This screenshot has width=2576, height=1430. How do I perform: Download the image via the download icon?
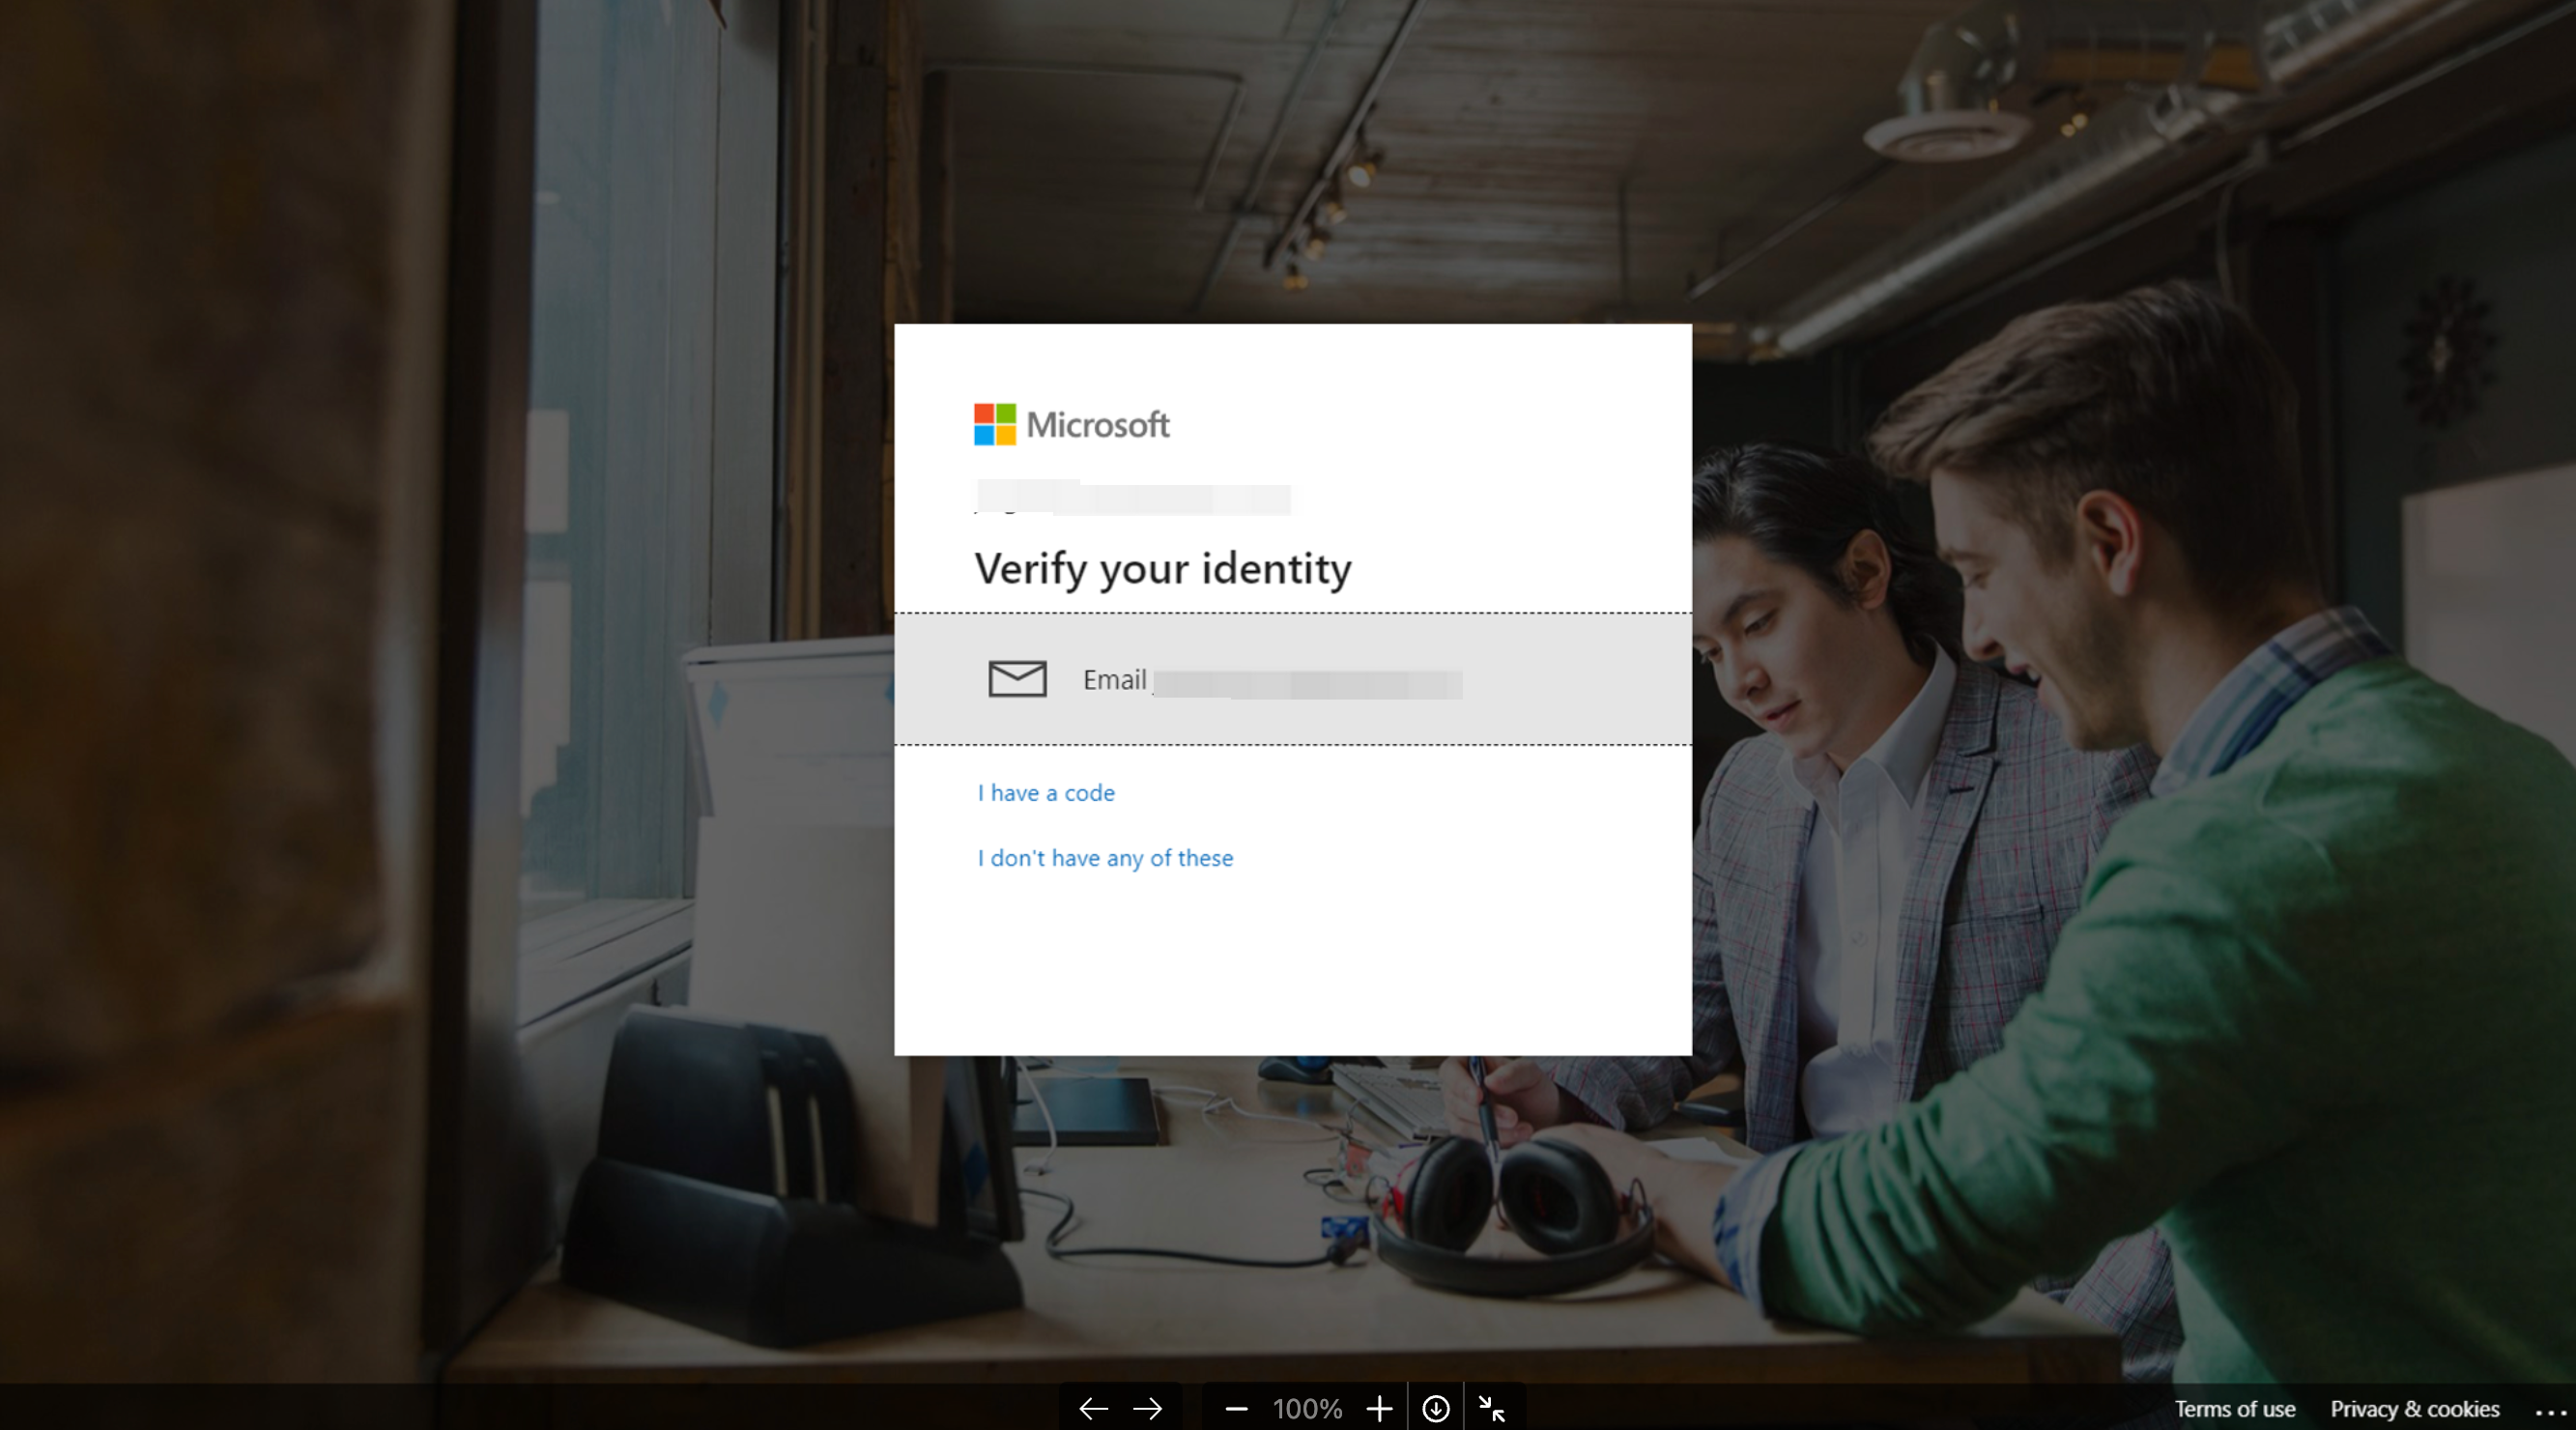click(x=1436, y=1409)
